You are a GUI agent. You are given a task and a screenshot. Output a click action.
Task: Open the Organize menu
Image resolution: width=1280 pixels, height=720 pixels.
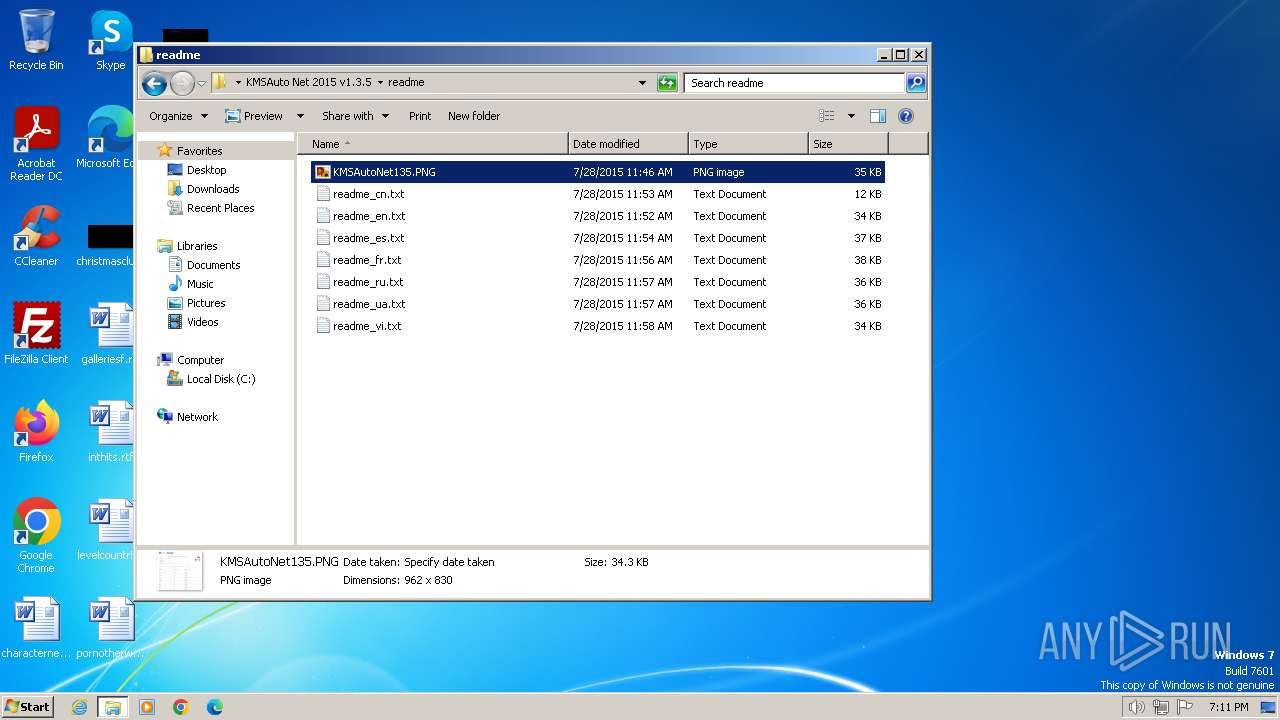tap(178, 116)
